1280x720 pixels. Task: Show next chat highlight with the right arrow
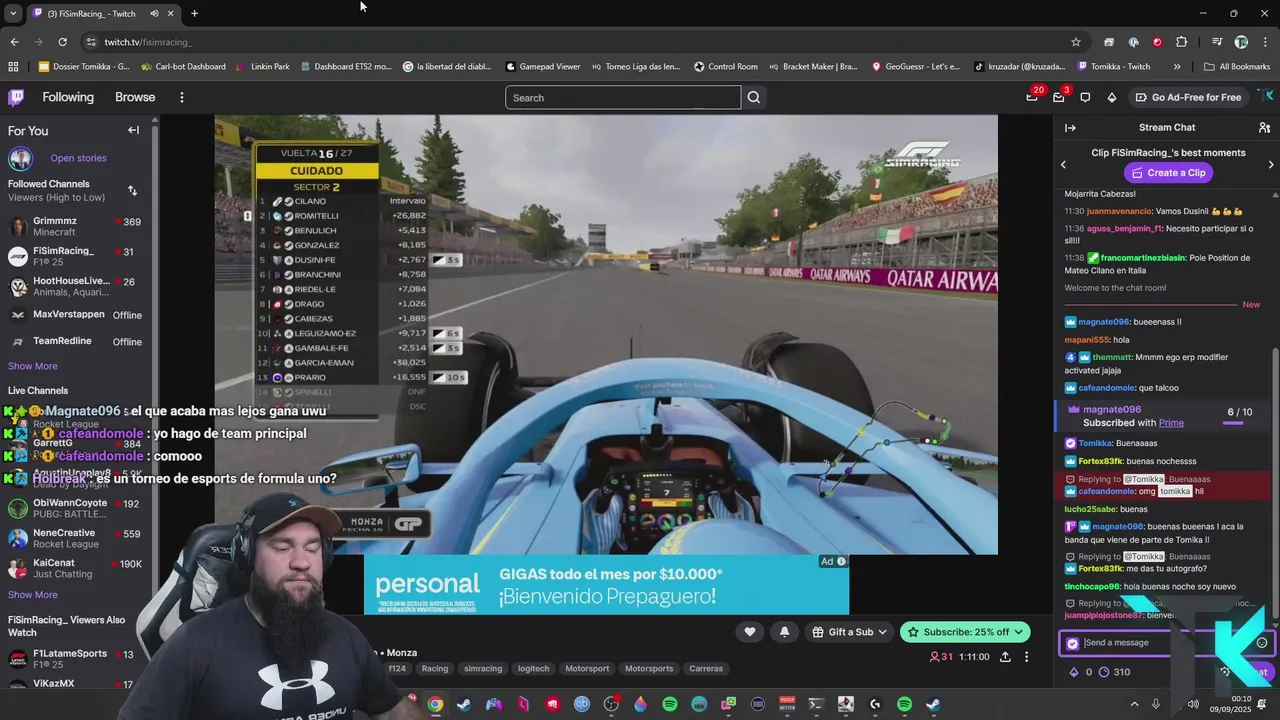click(1271, 164)
